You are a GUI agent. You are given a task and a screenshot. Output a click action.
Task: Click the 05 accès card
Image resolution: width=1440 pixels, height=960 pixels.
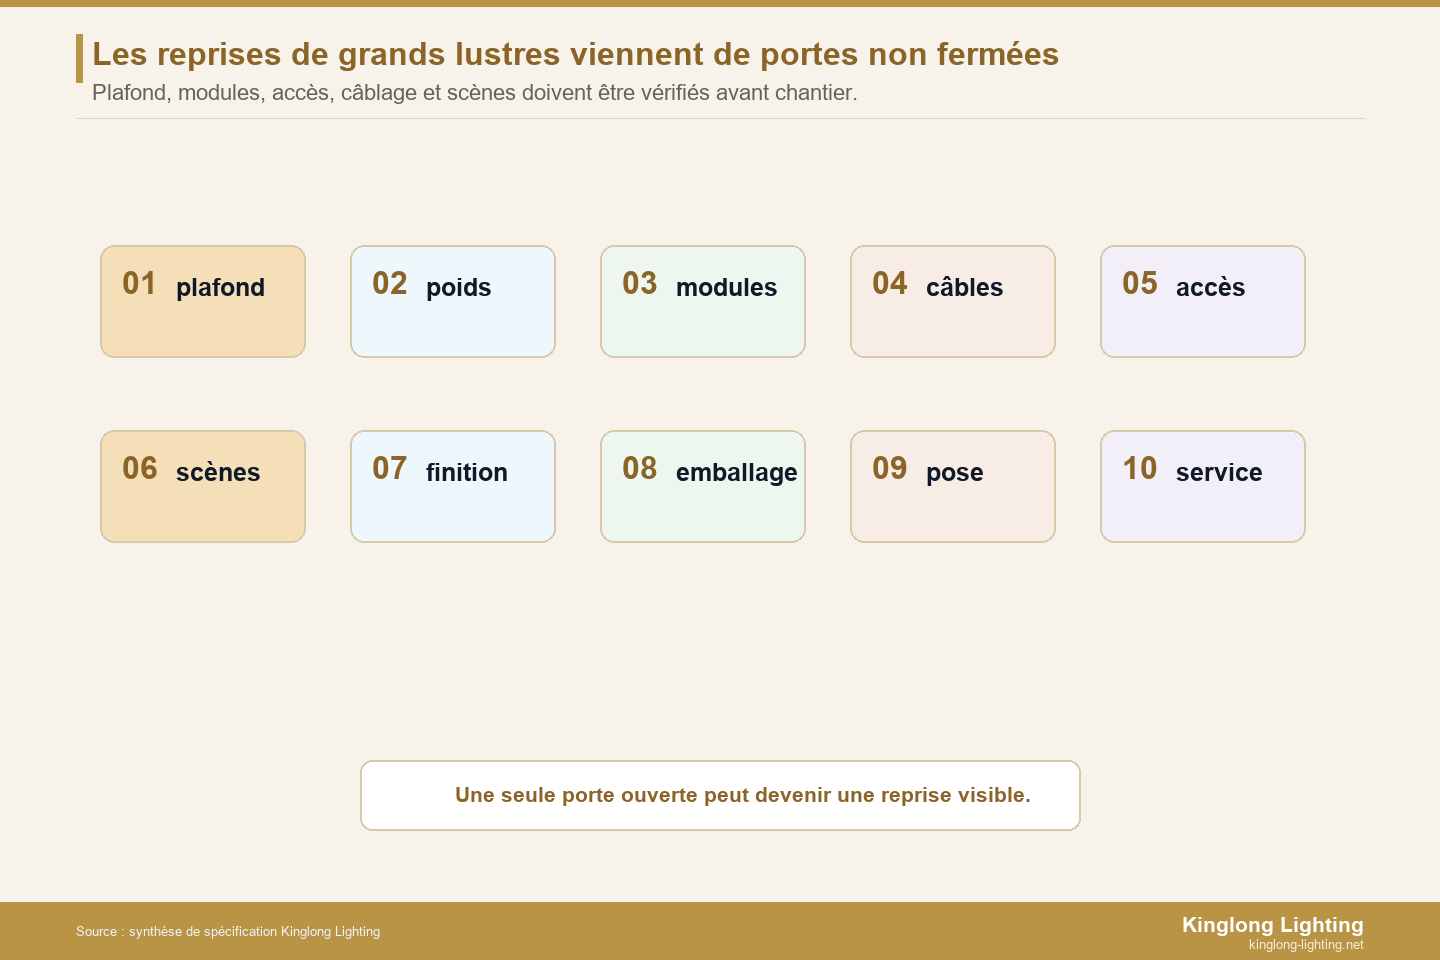[x=1203, y=301]
